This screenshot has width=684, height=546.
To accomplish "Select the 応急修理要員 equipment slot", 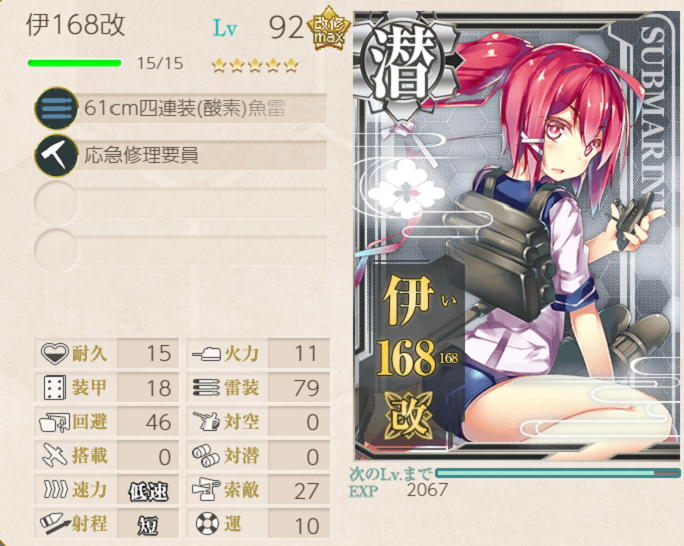I will (181, 155).
